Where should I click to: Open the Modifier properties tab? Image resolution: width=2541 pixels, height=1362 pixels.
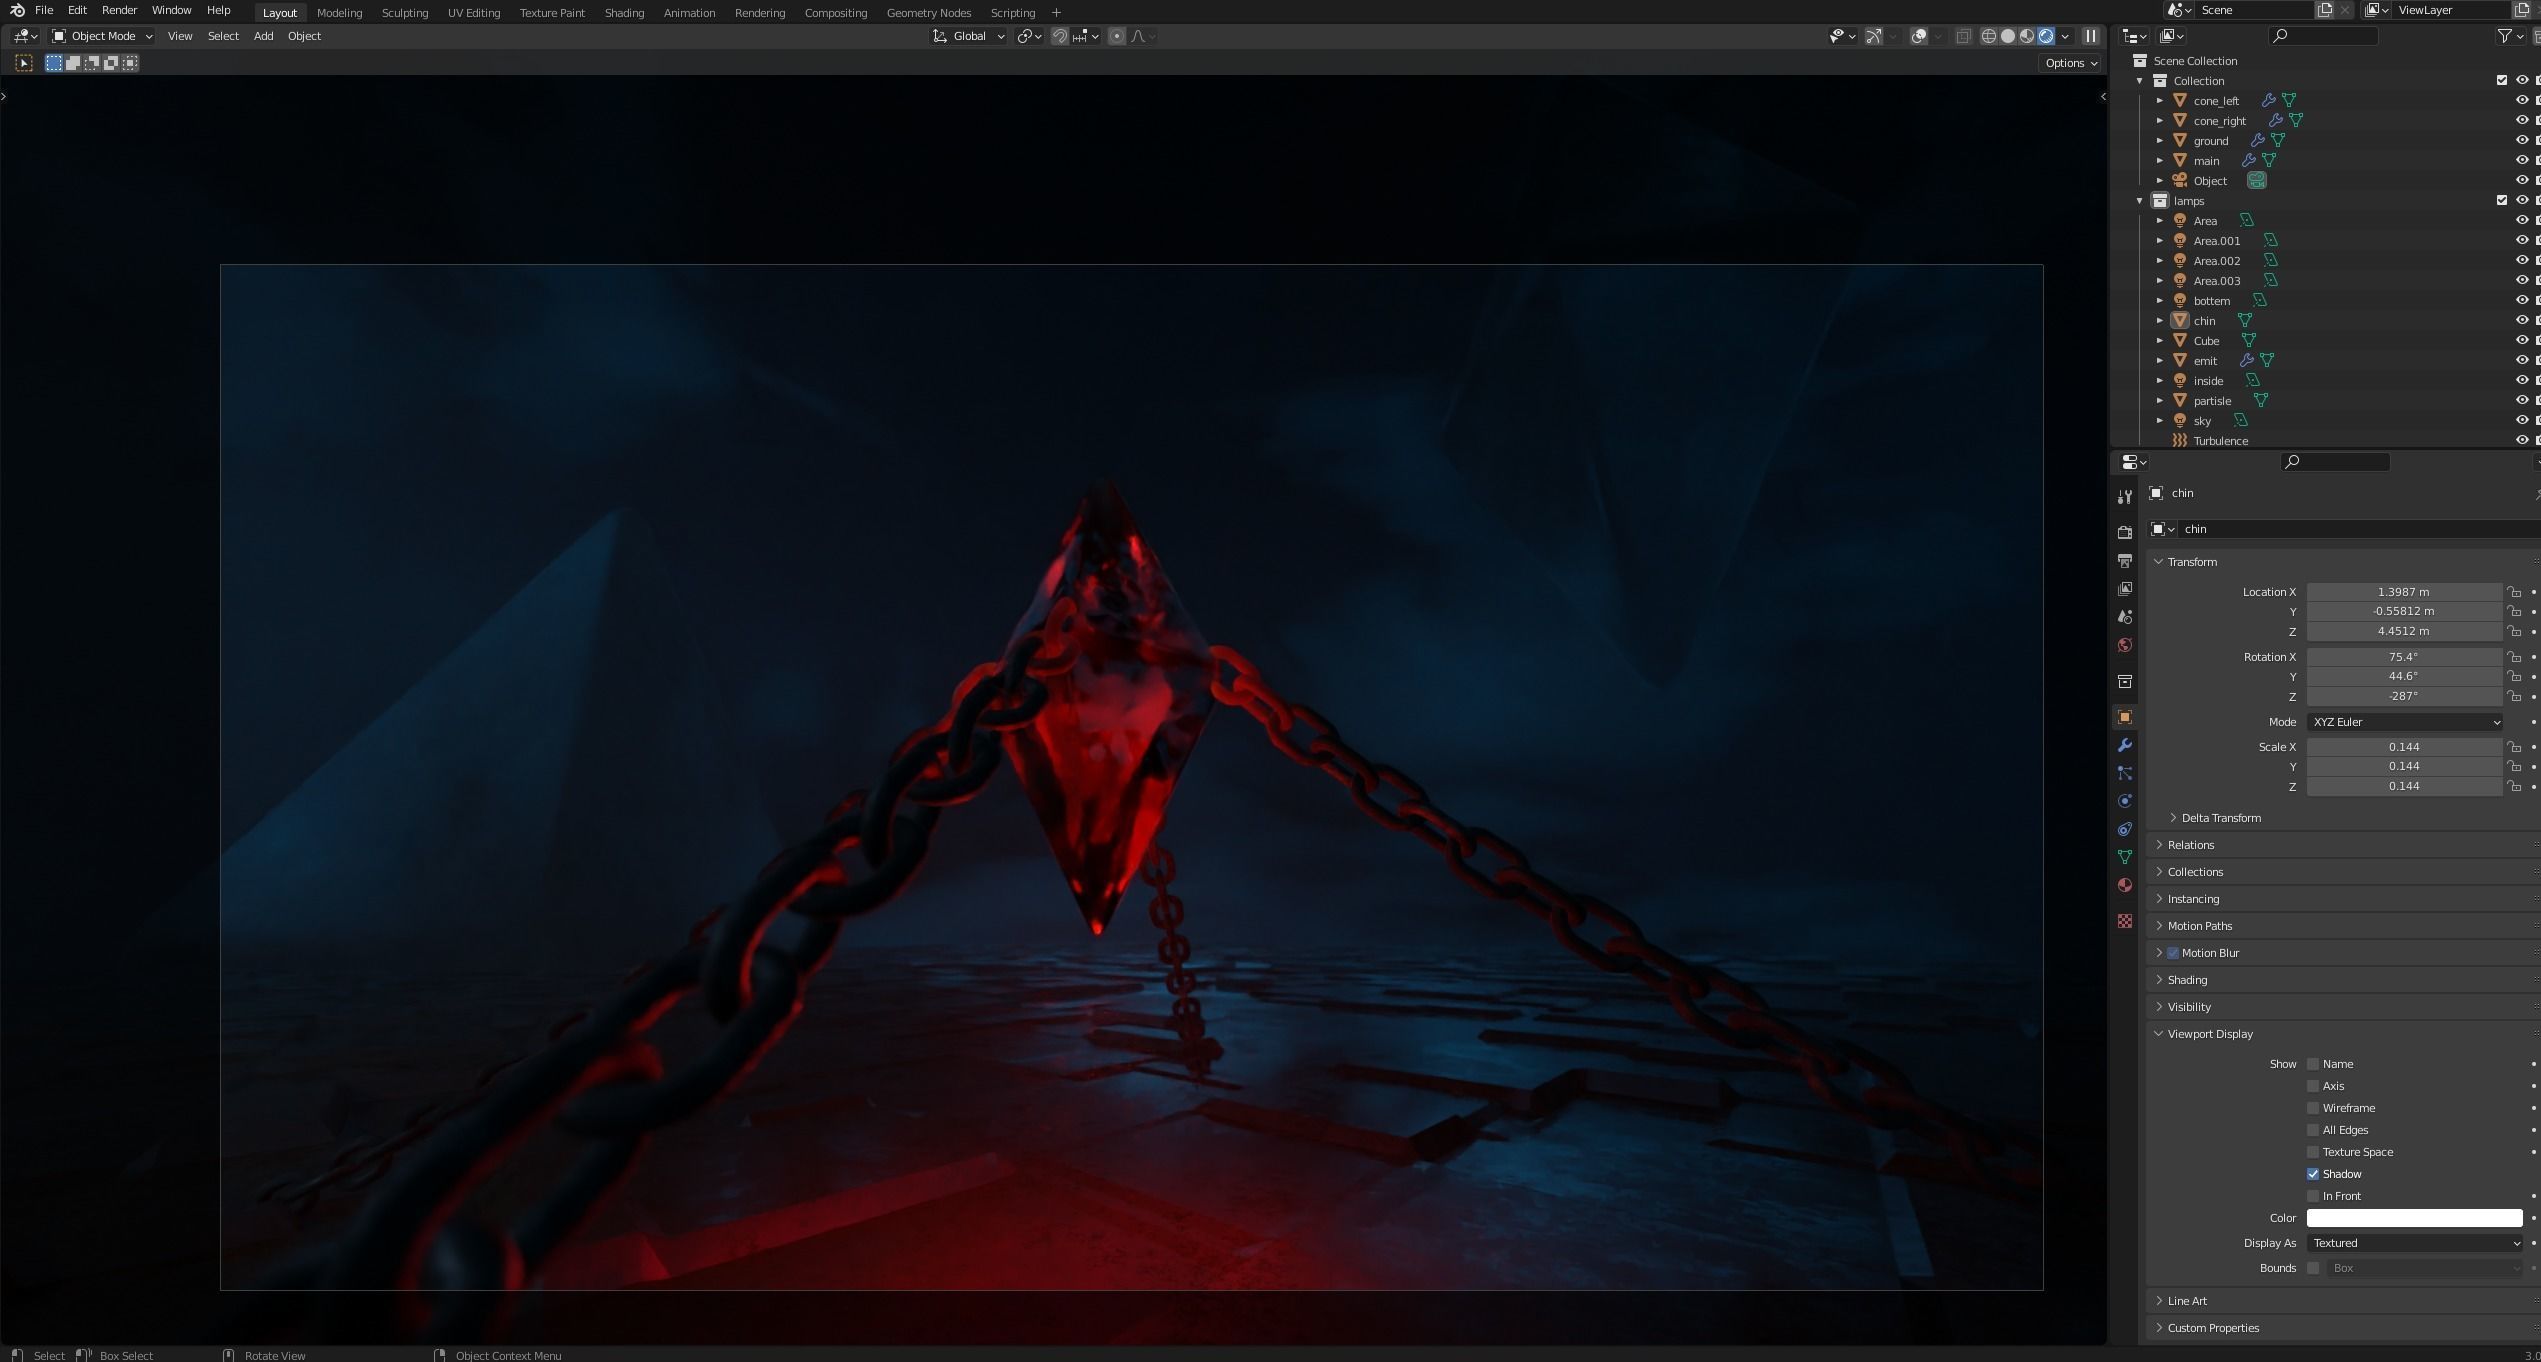point(2125,746)
